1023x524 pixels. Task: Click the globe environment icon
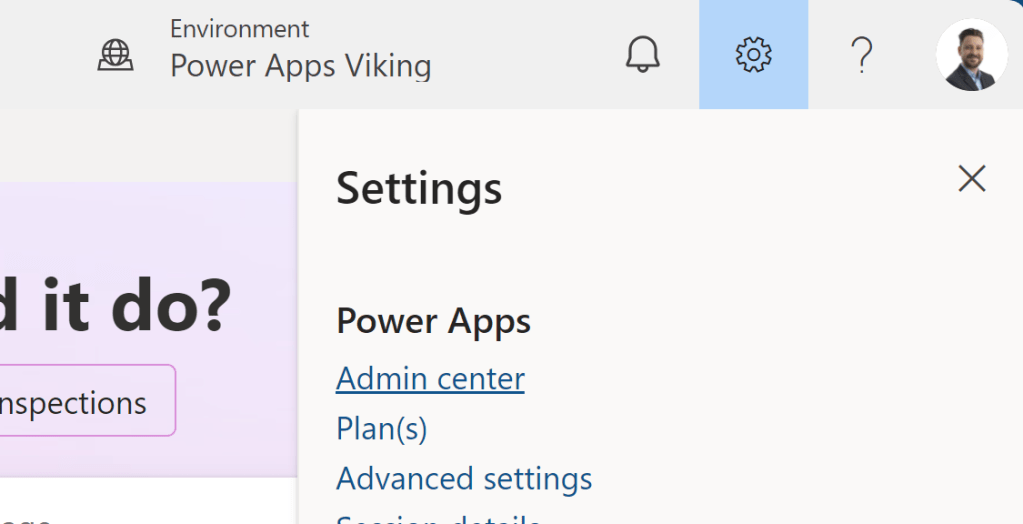click(115, 54)
